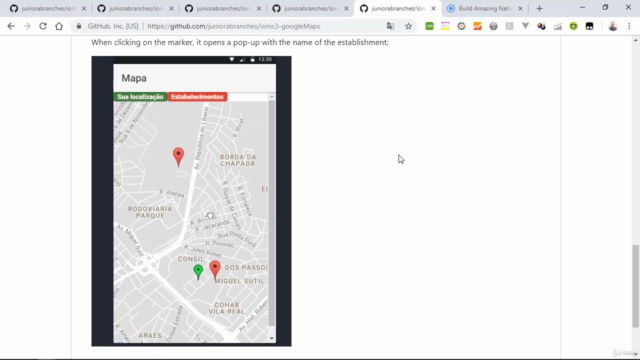
Task: Switch to the third juniorabranches tab
Action: [x=223, y=9]
